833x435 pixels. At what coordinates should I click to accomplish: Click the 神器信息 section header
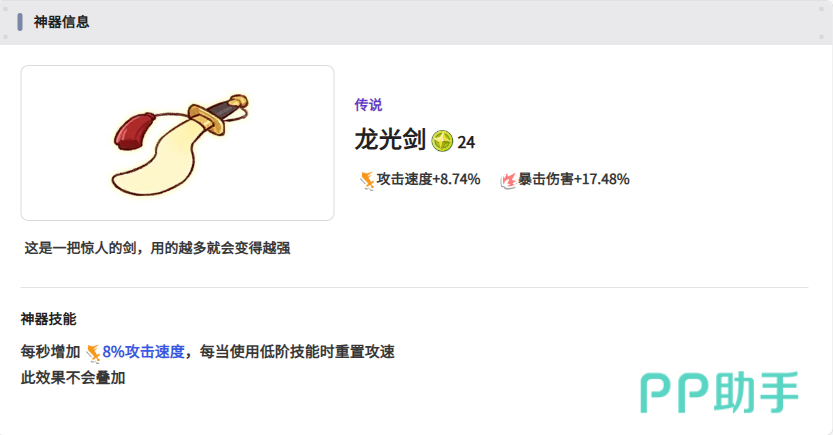62,22
